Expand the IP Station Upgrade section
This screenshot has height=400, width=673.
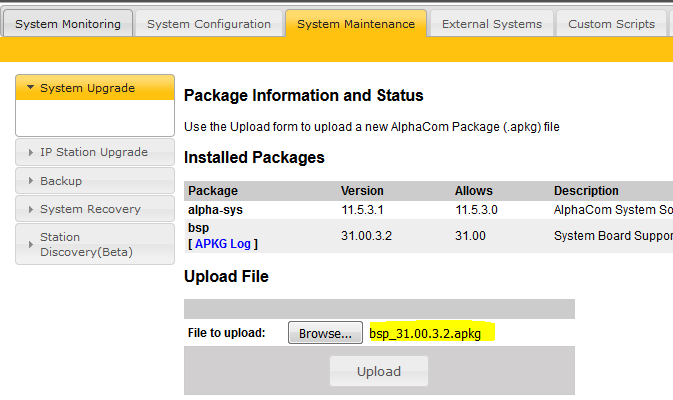(x=95, y=152)
